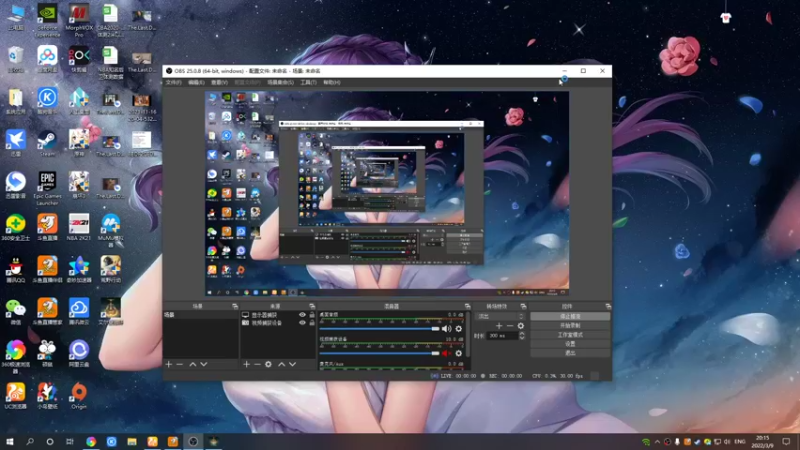Toggle visibility of 视频捕获设备 source
Screen dimensions: 800x450
coord(302,323)
